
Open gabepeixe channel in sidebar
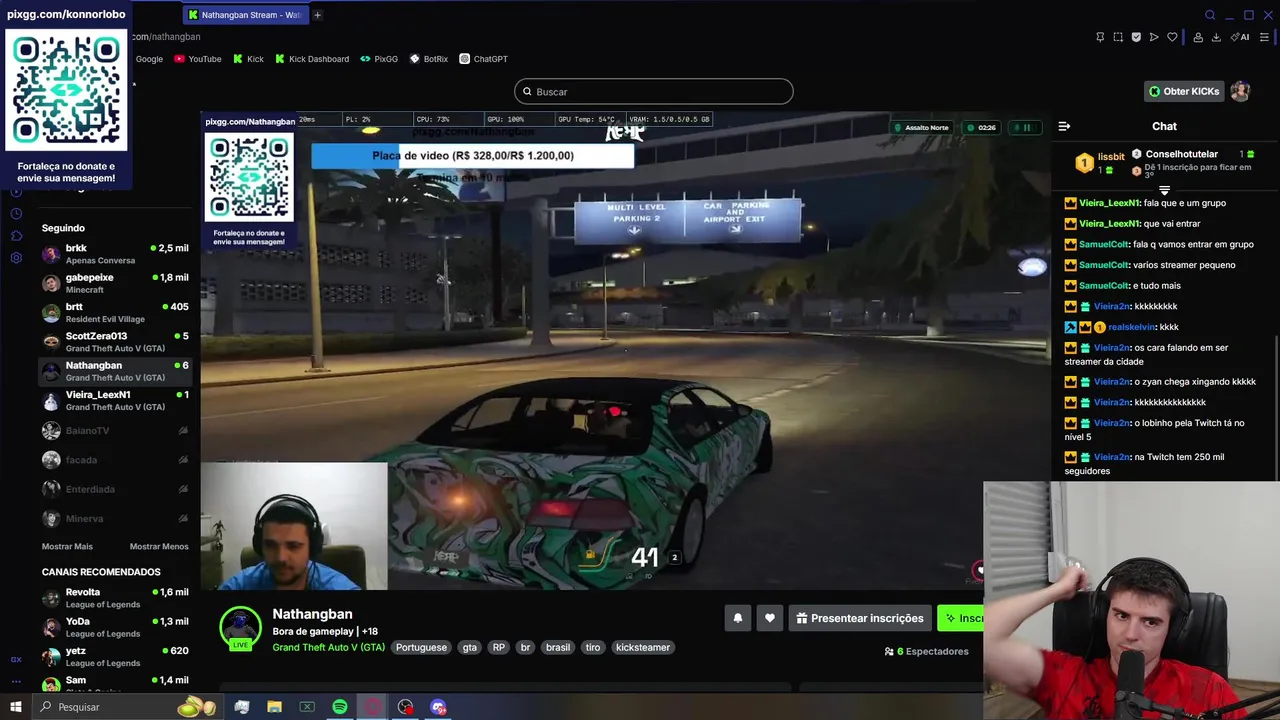click(115, 283)
